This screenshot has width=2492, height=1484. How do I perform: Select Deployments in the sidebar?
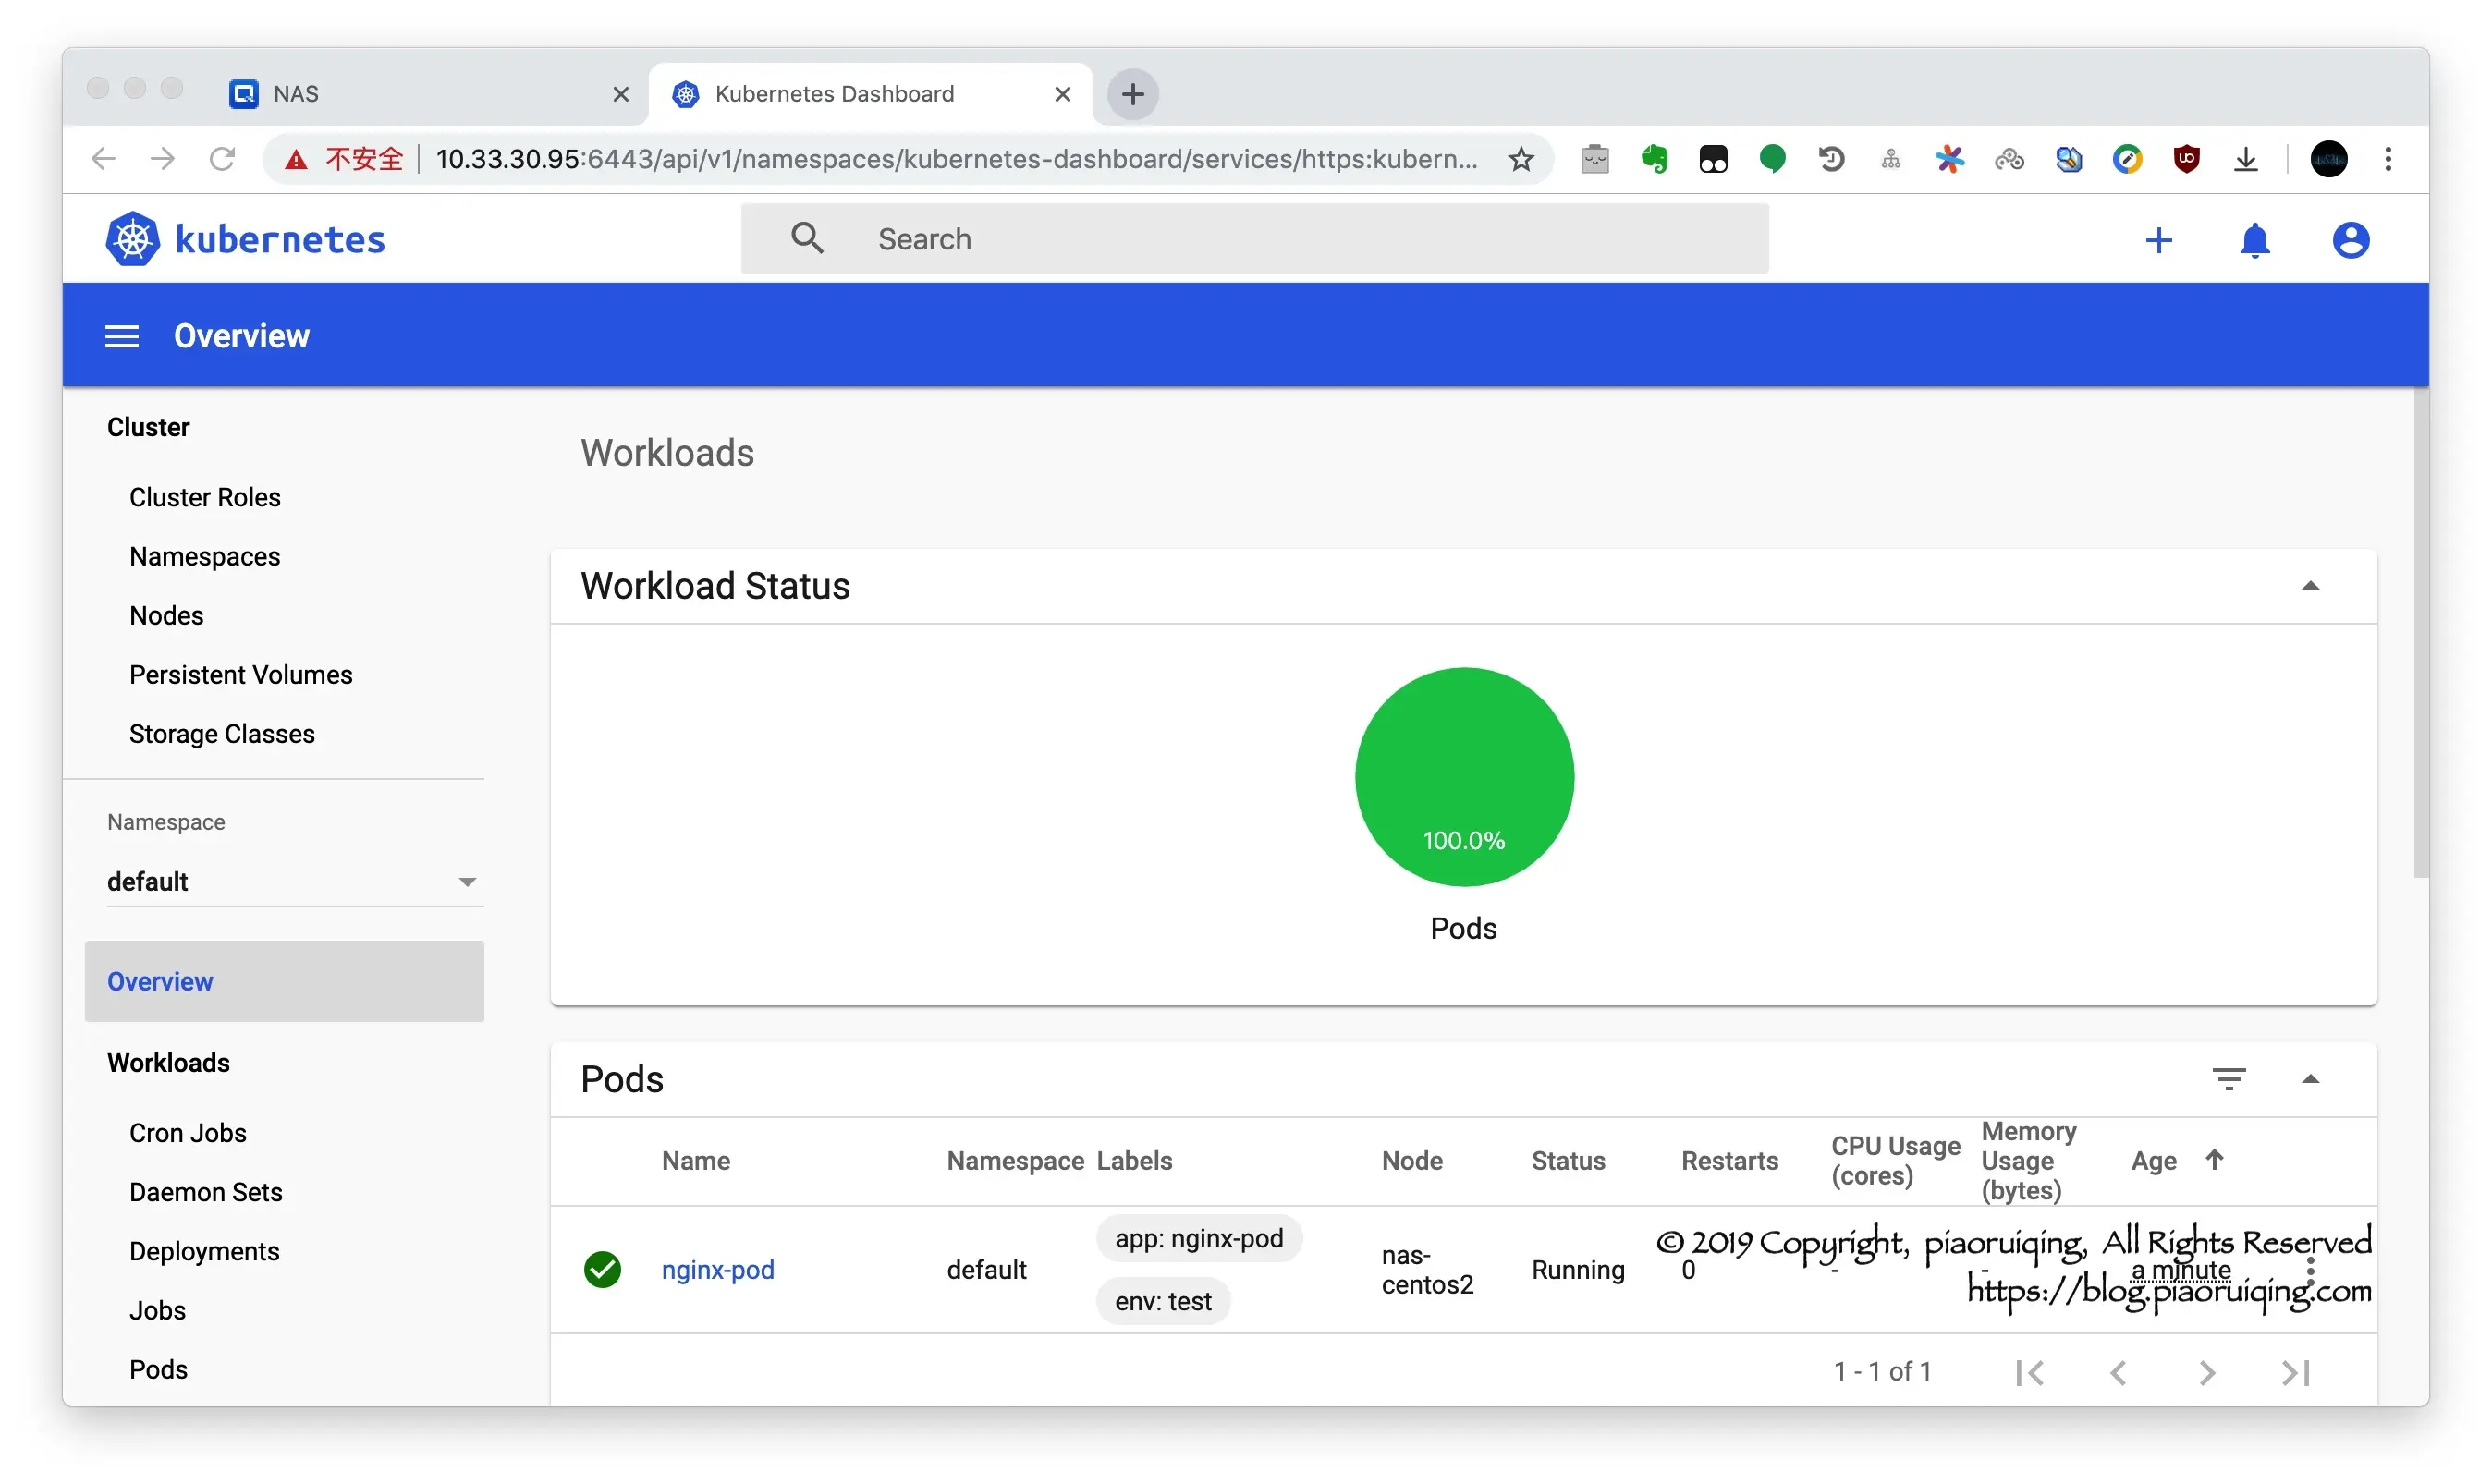pyautogui.click(x=204, y=1251)
